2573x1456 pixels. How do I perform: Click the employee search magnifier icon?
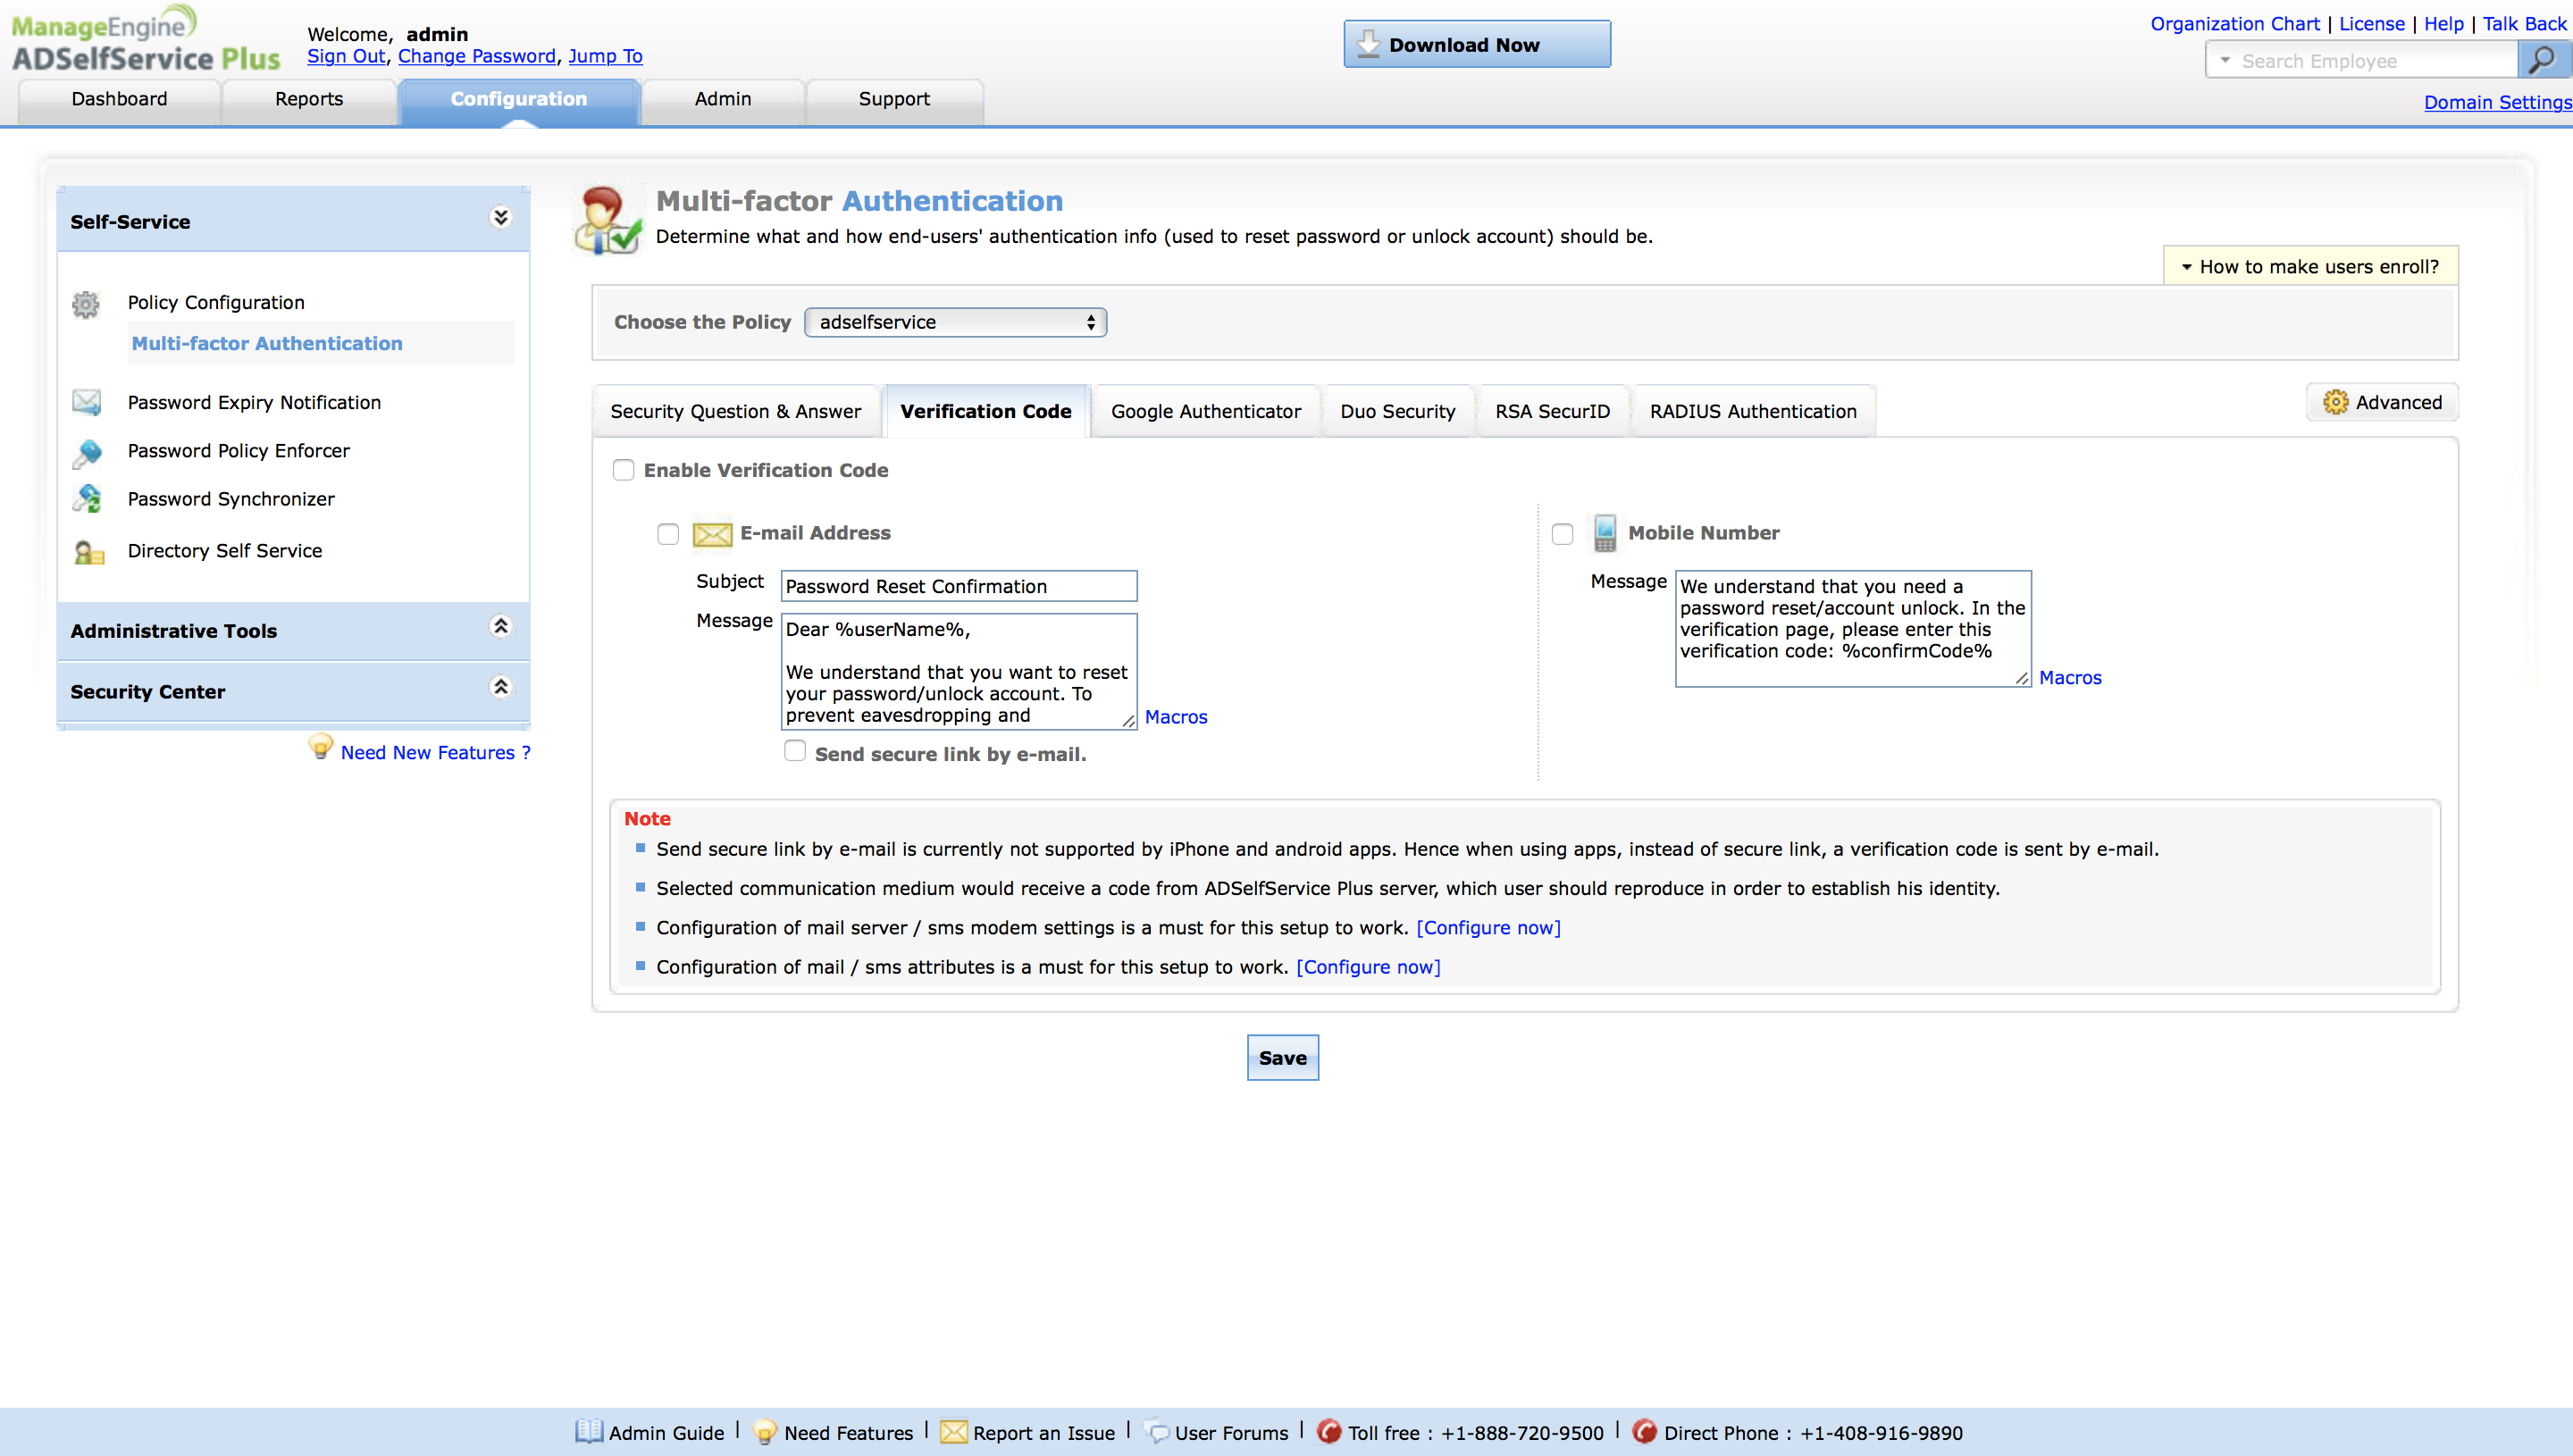click(x=2542, y=61)
